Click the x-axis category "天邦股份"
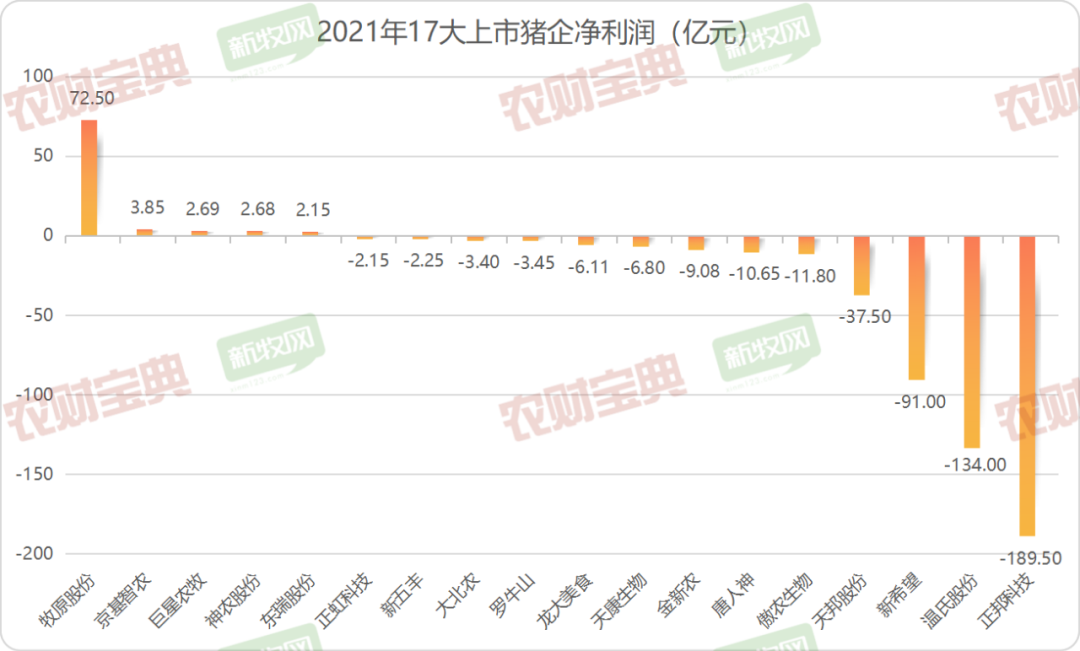This screenshot has height=651, width=1080. 840,601
